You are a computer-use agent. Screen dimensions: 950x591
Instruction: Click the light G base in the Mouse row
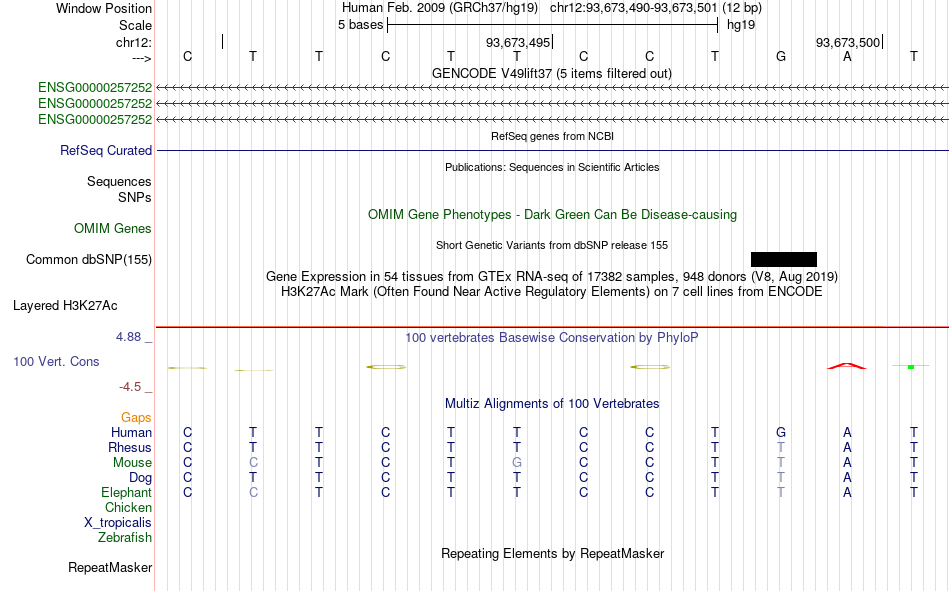coord(517,462)
